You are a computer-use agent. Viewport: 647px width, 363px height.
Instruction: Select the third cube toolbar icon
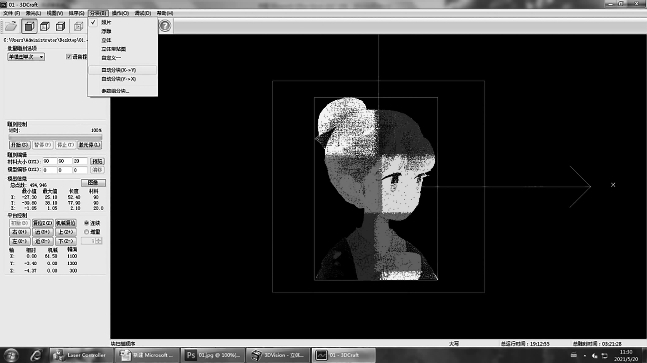point(61,26)
